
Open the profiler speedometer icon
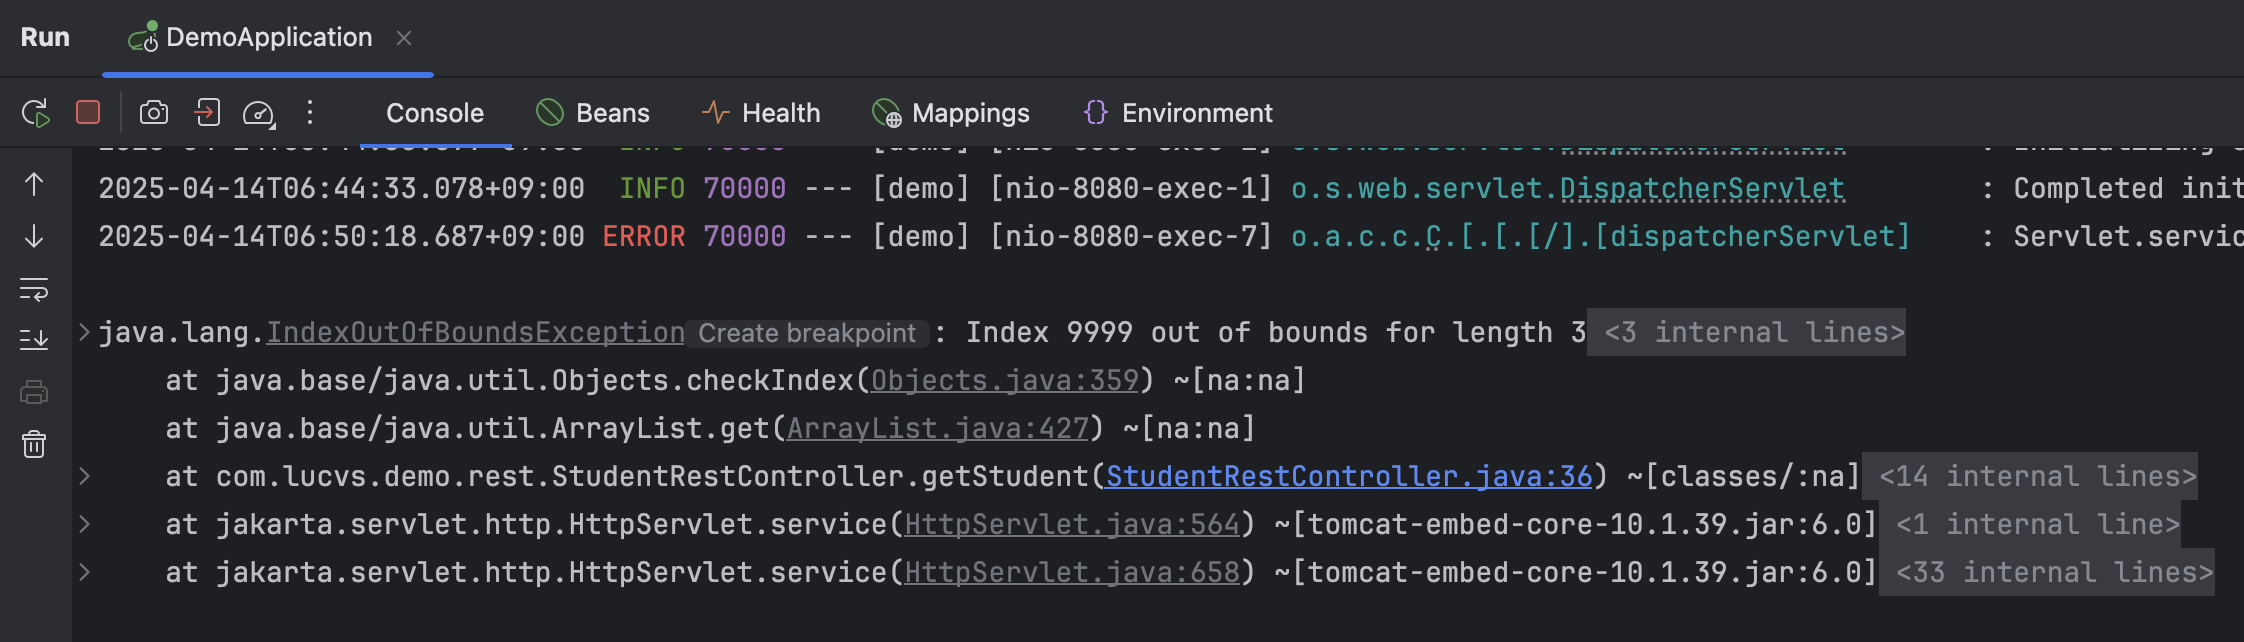coord(259,113)
